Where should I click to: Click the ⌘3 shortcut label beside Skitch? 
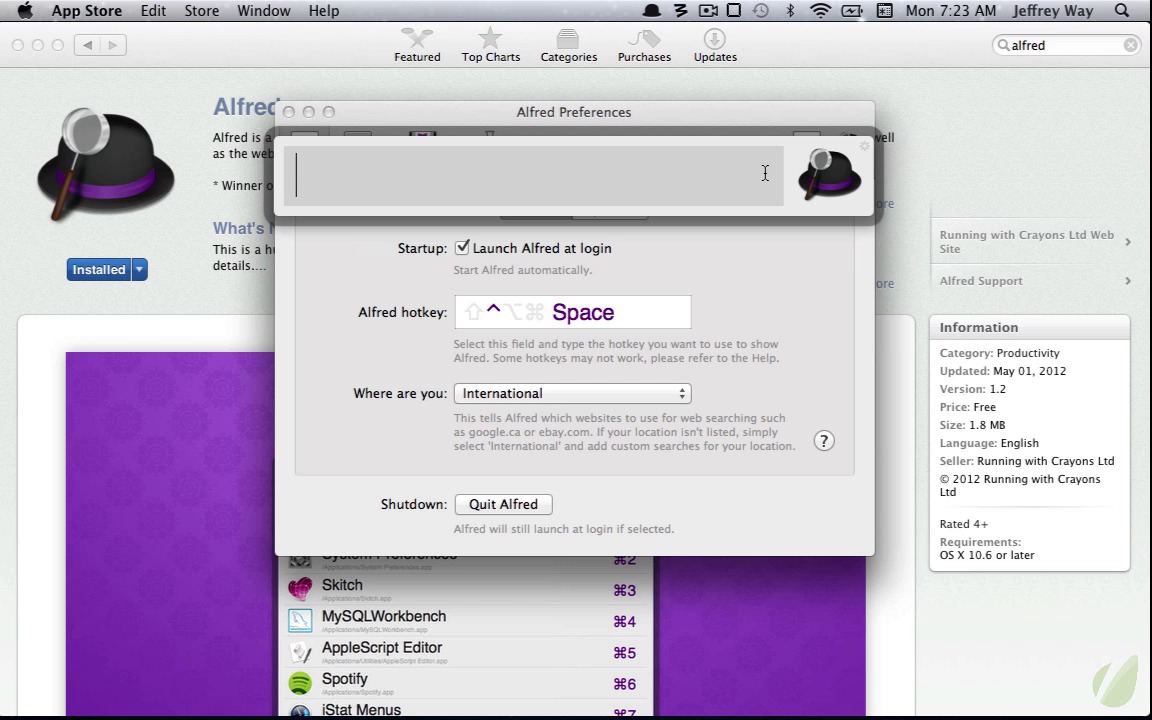point(624,591)
